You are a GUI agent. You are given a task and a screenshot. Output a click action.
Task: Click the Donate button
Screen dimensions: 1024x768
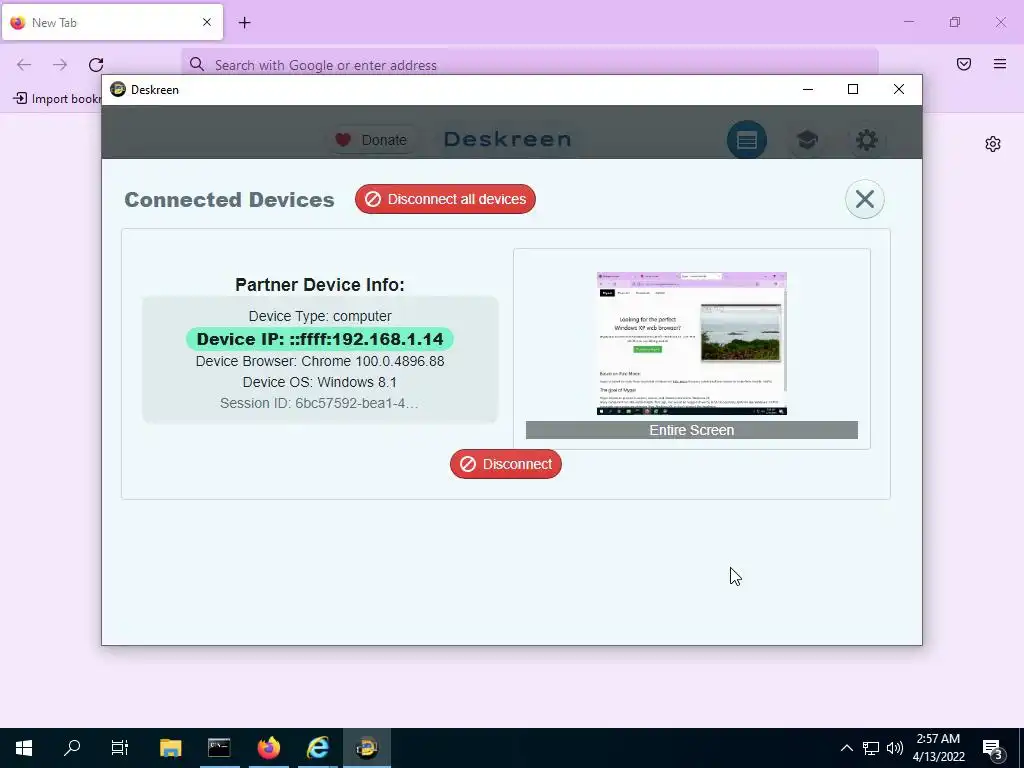click(x=371, y=140)
